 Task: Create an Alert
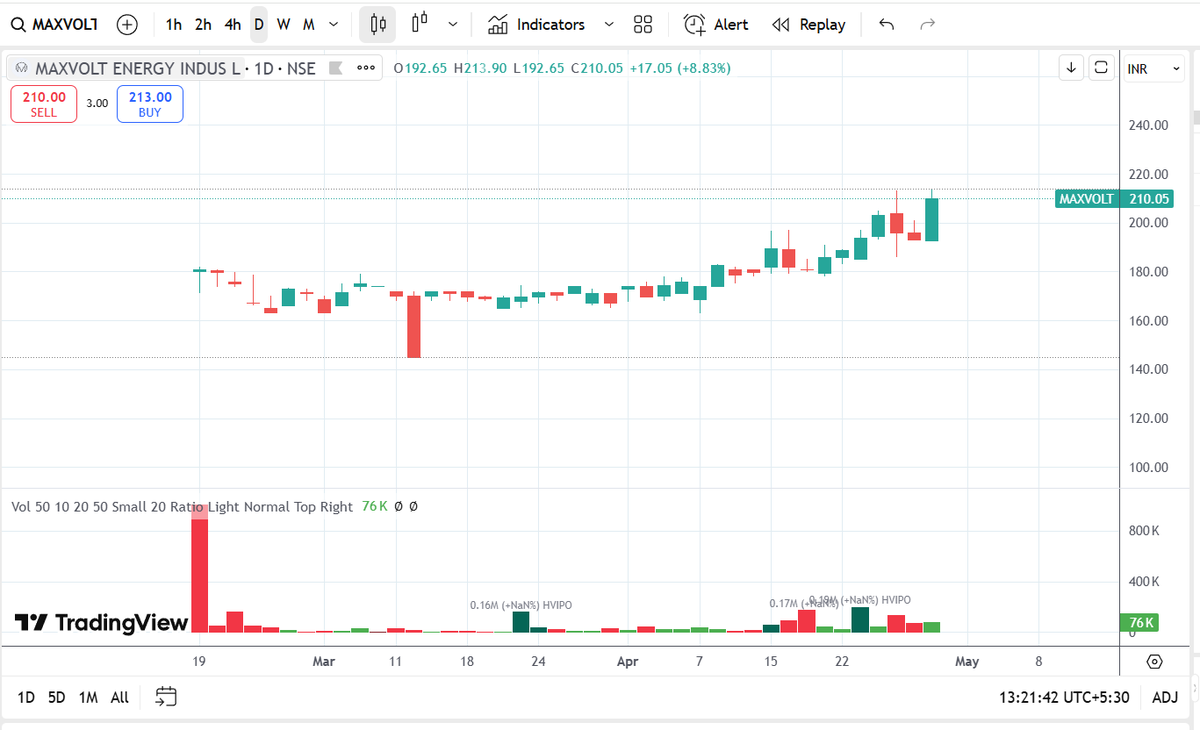tap(716, 24)
